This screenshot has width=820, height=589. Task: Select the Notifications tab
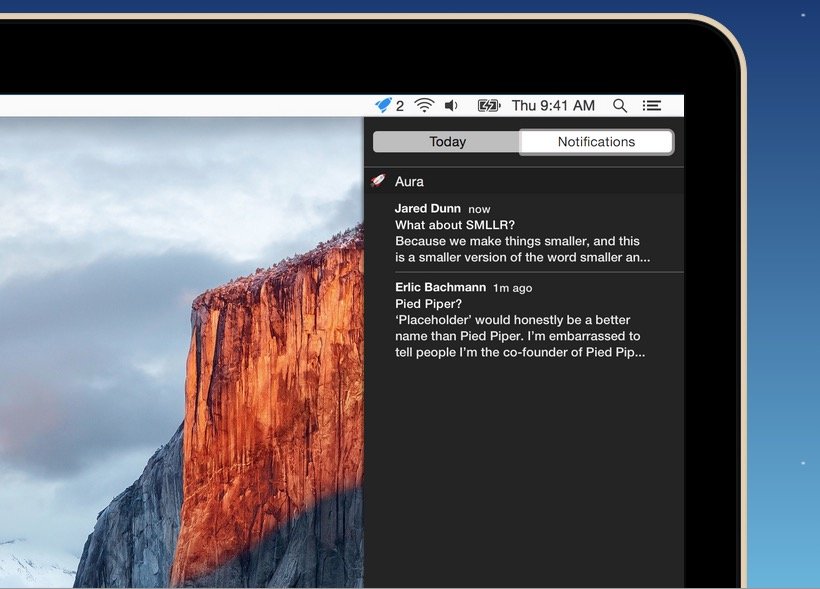pyautogui.click(x=596, y=142)
